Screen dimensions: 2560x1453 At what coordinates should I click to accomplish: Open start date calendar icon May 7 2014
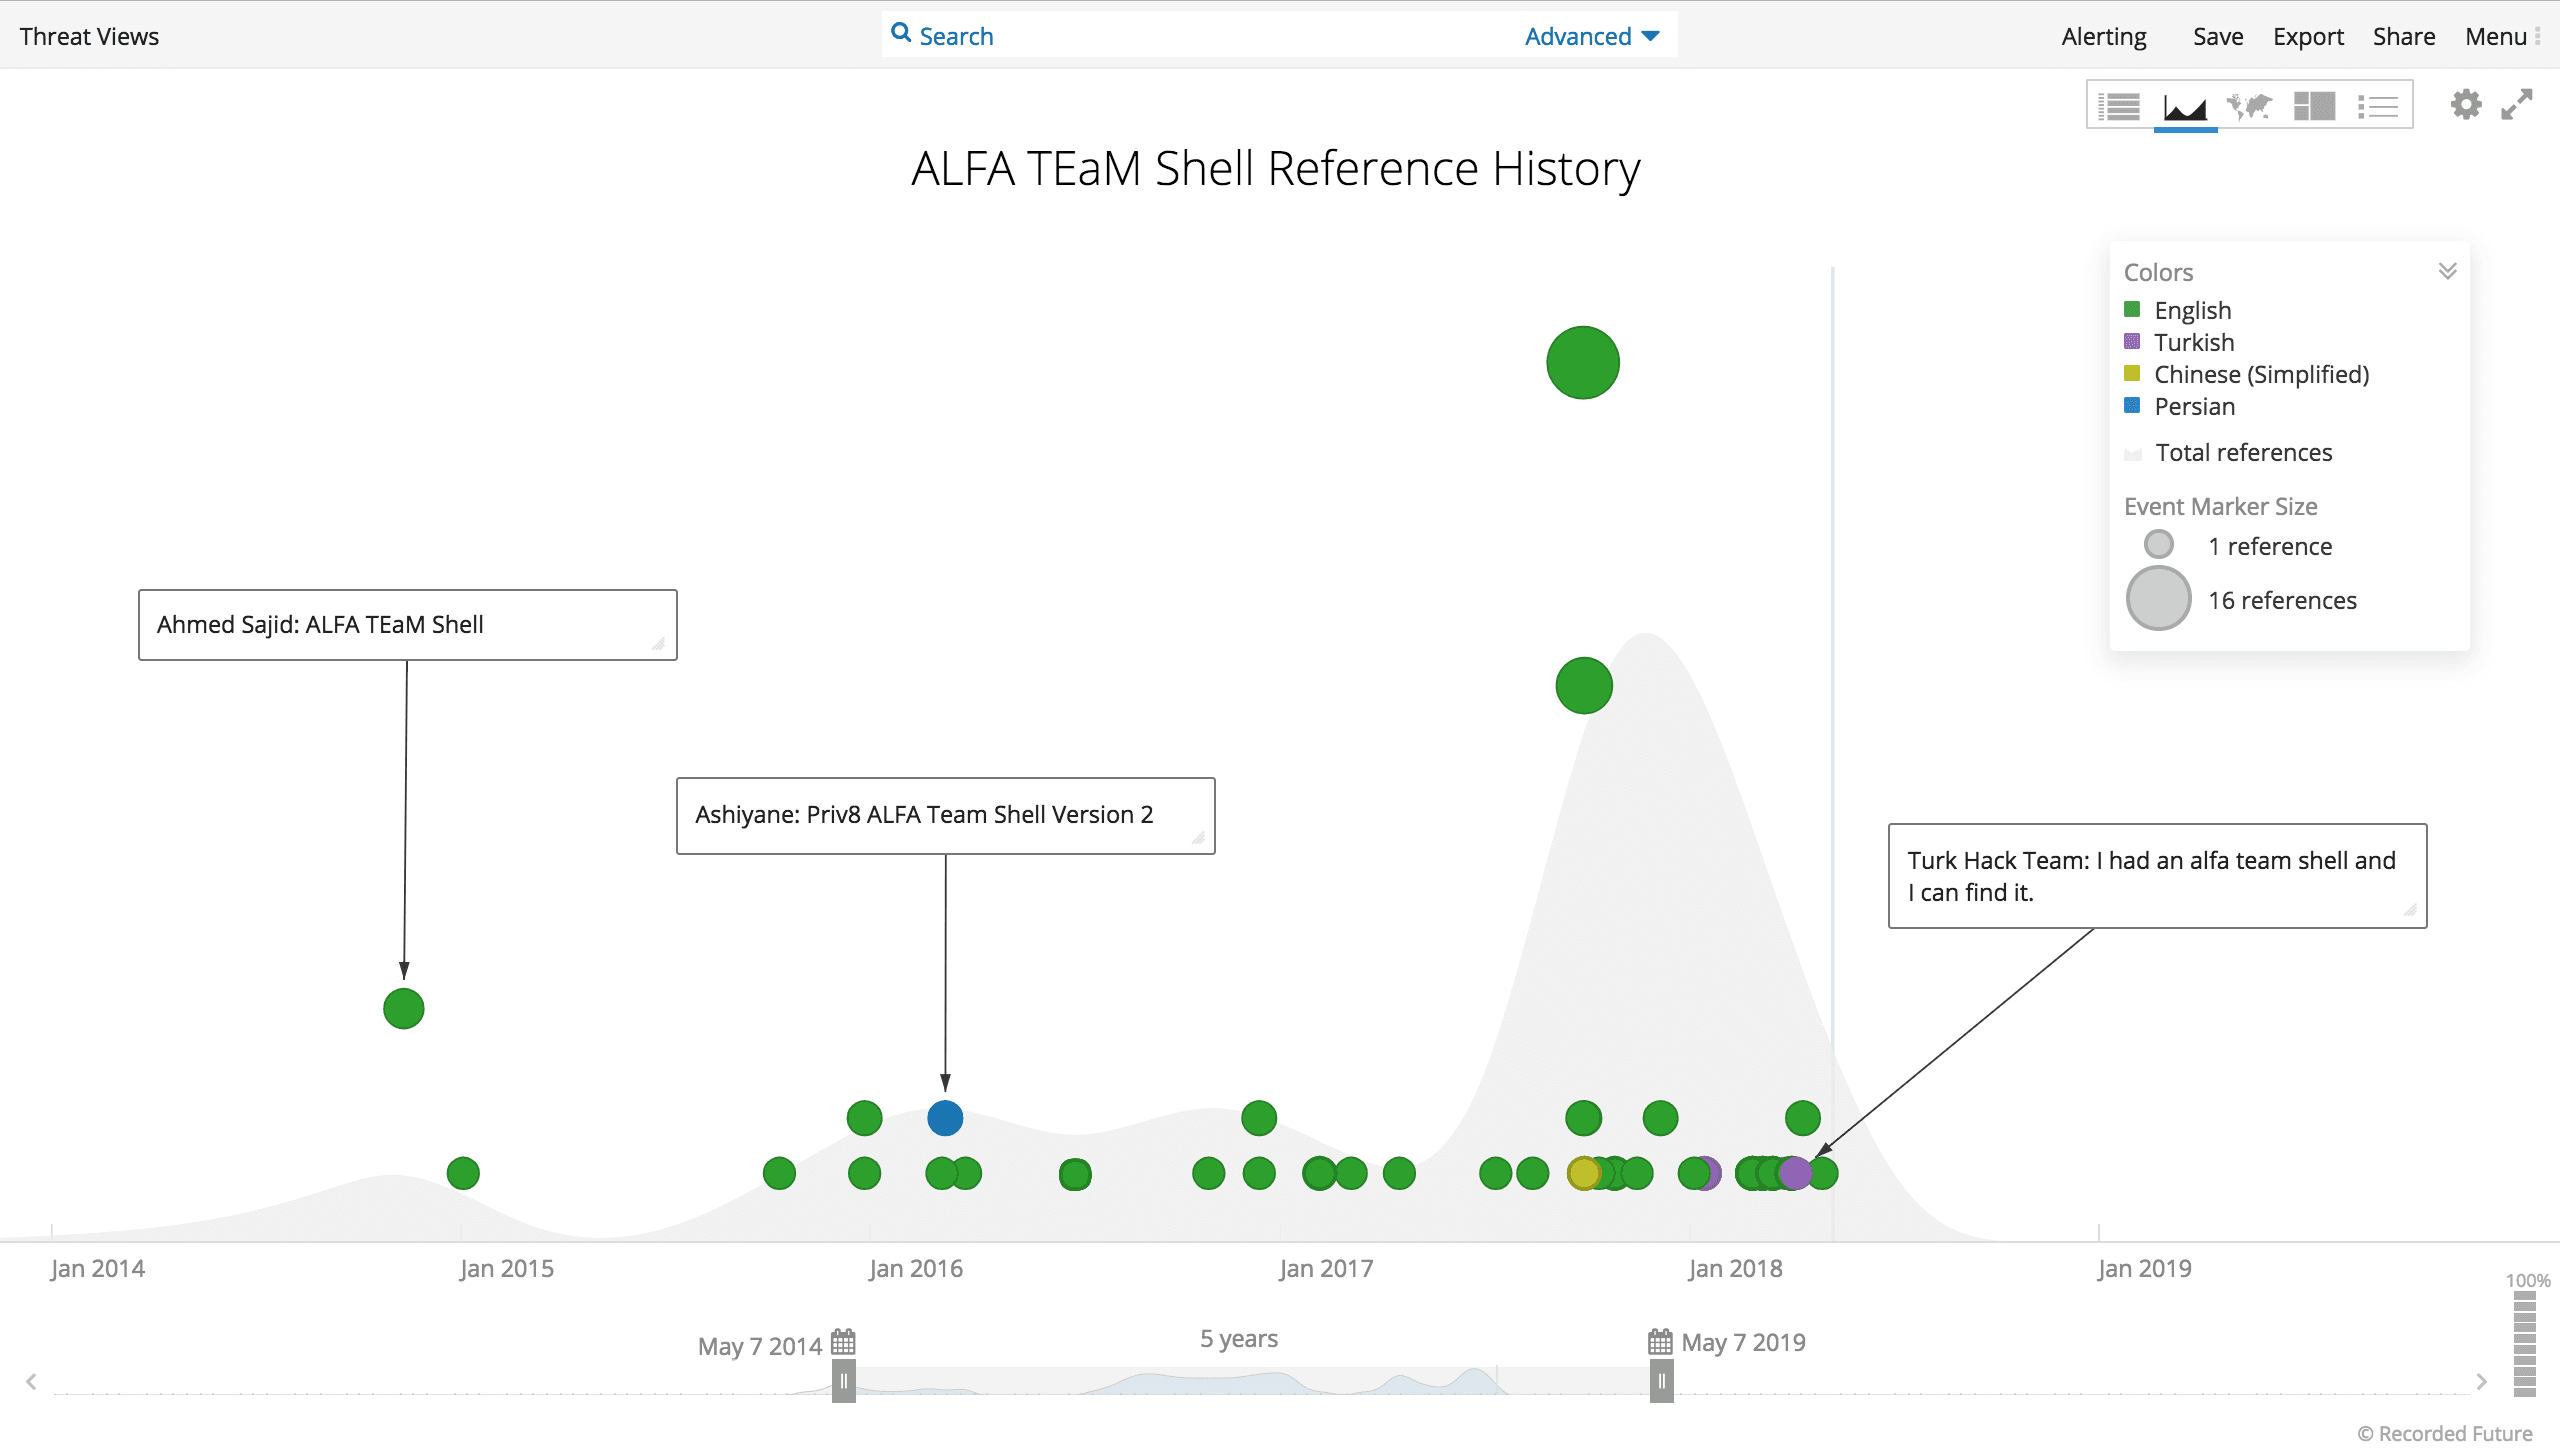843,1342
